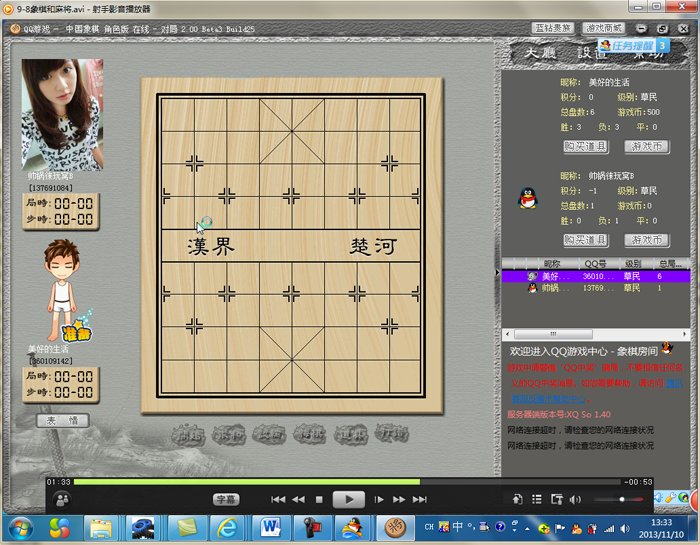Stop video playback
Viewport: 700px width, 545px height.
[x=319, y=499]
